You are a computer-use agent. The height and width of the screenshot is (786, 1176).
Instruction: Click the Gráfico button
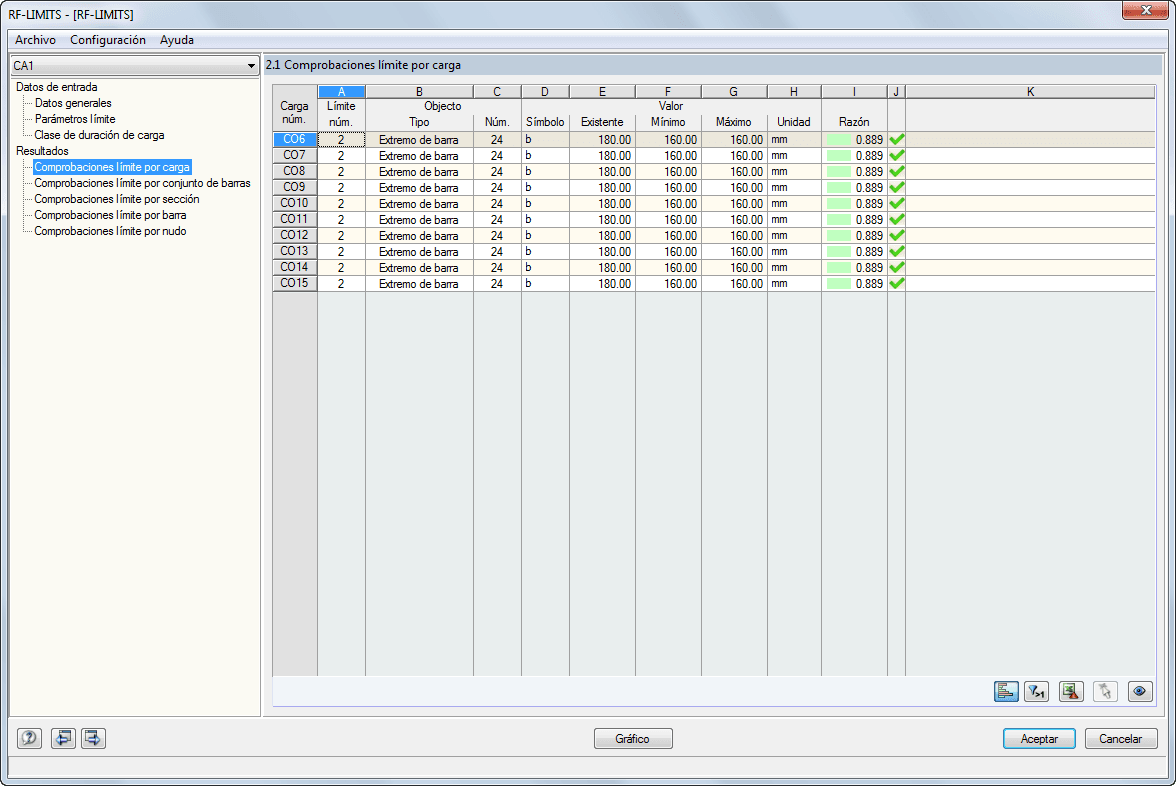(633, 739)
